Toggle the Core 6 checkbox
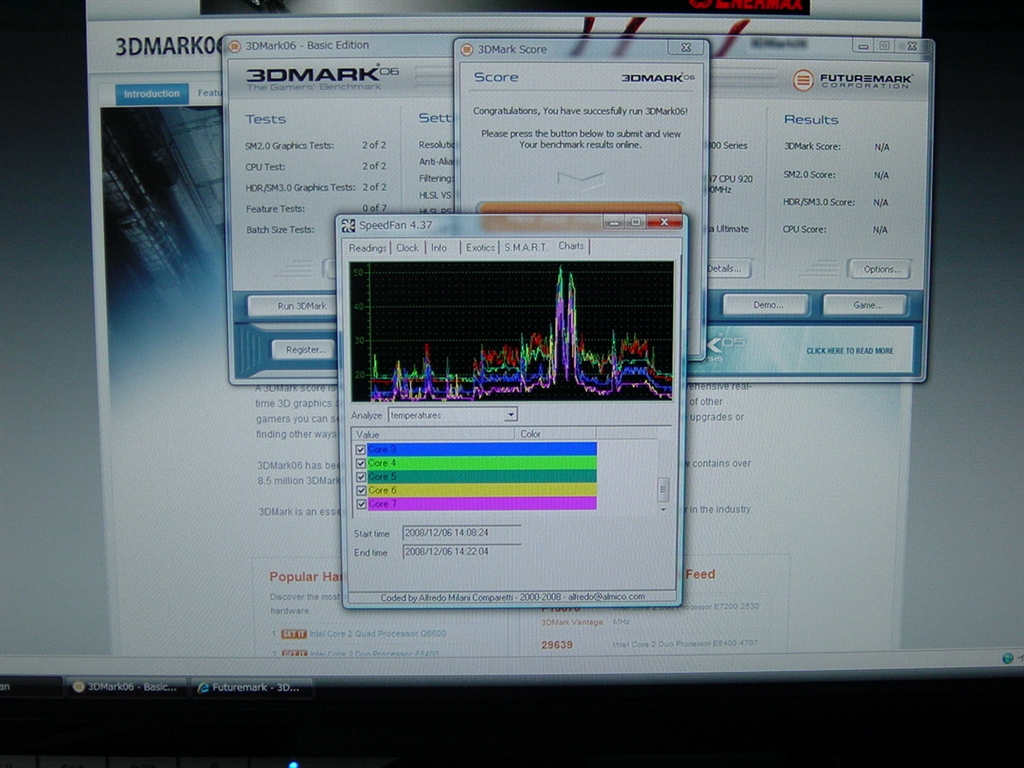Screen dimensions: 1024x768 tap(361, 491)
